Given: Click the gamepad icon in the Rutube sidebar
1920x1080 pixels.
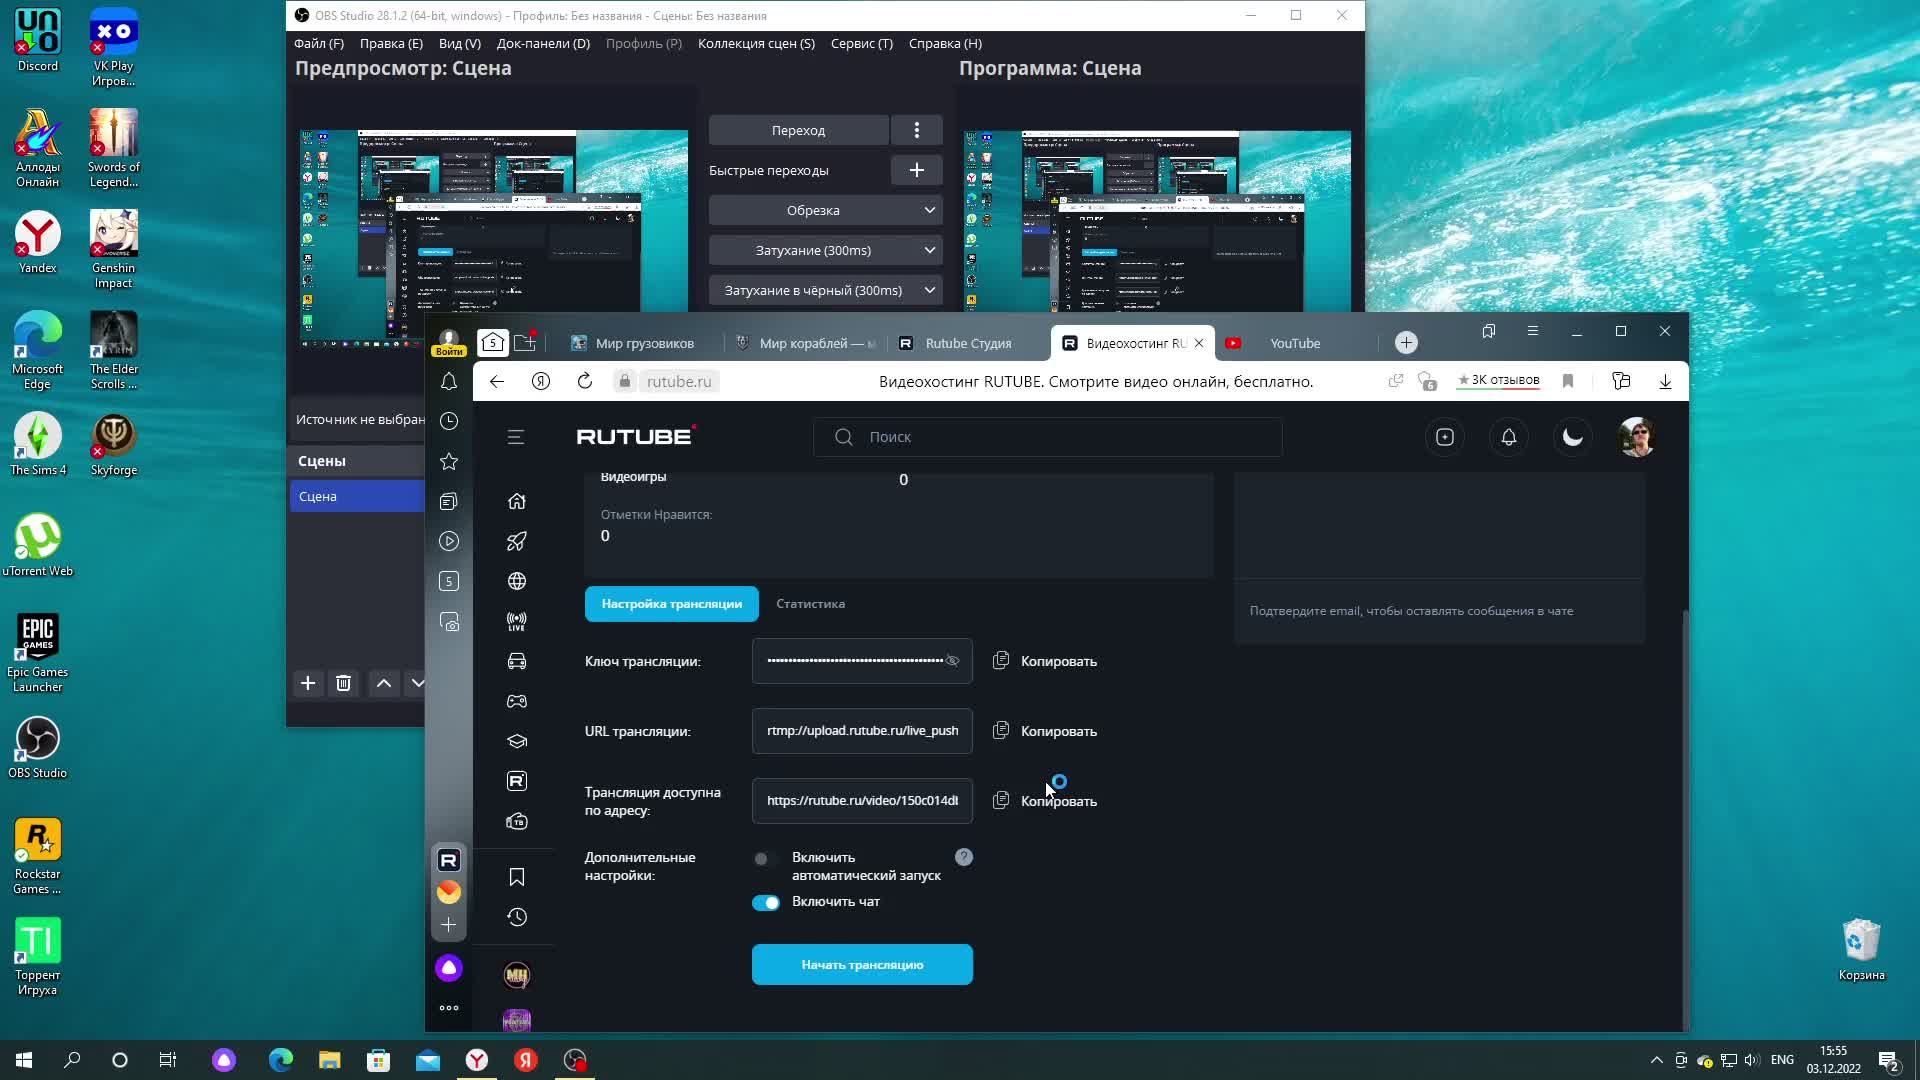Looking at the screenshot, I should pyautogui.click(x=517, y=701).
